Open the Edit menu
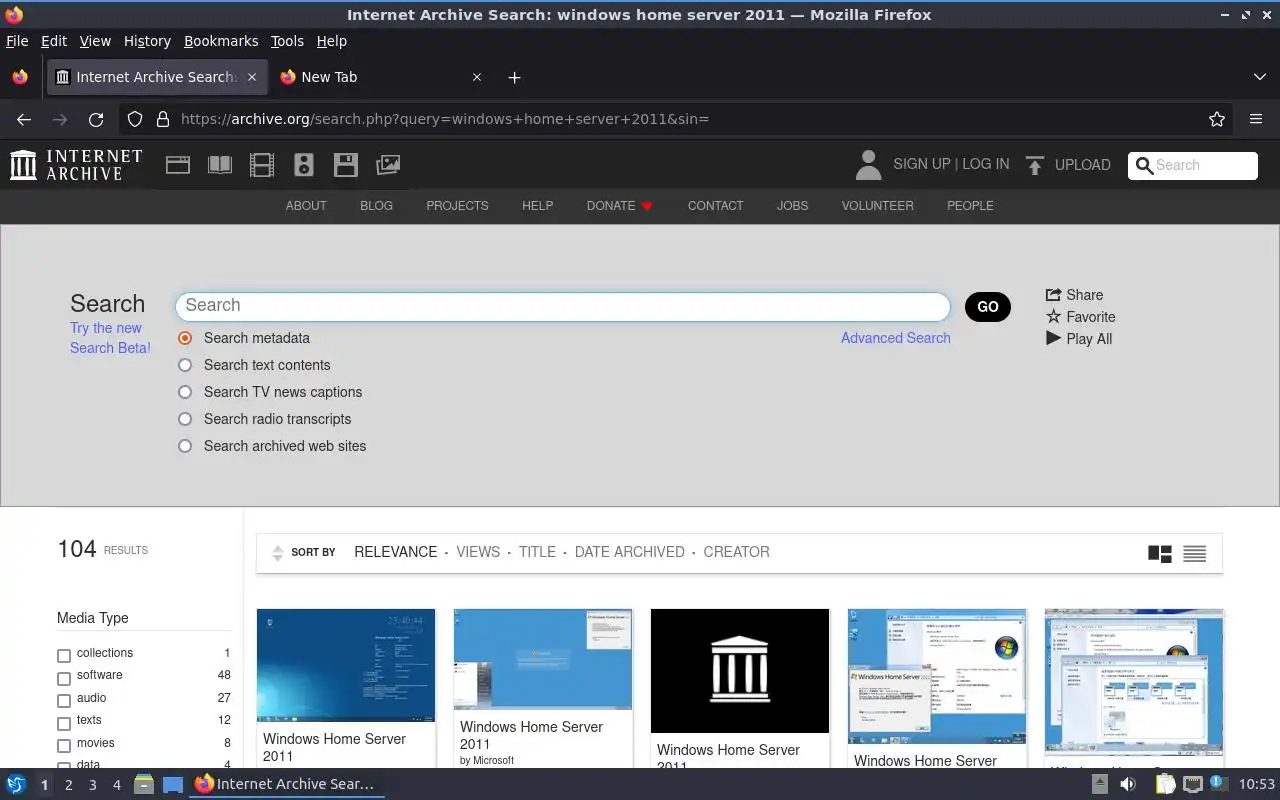Image resolution: width=1280 pixels, height=800 pixels. (54, 41)
